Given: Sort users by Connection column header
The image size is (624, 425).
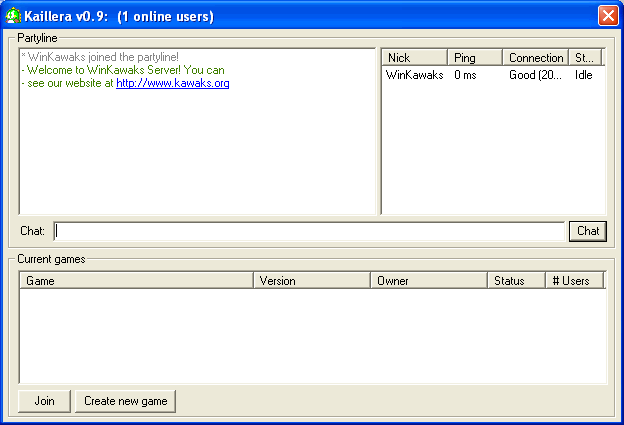Looking at the screenshot, I should (x=535, y=58).
